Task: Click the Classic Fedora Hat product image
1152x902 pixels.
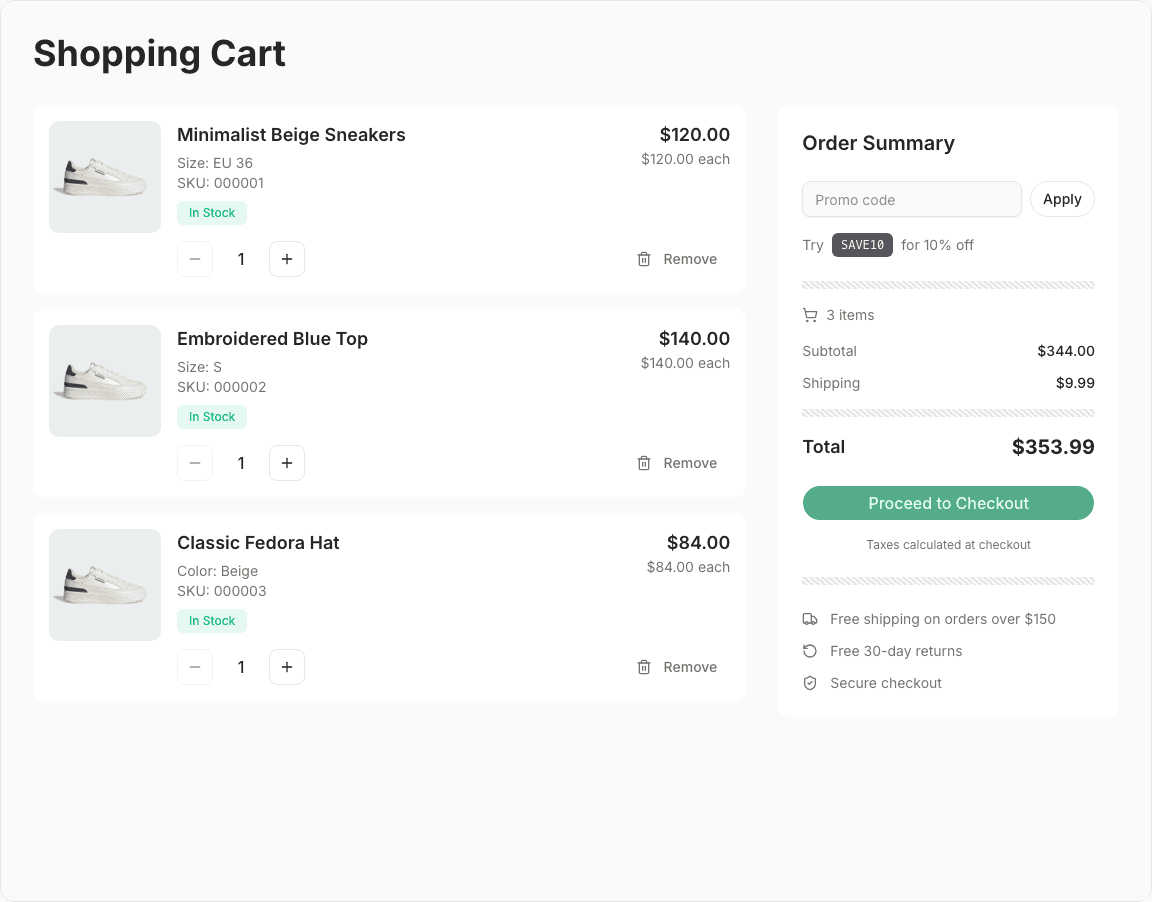Action: [105, 585]
